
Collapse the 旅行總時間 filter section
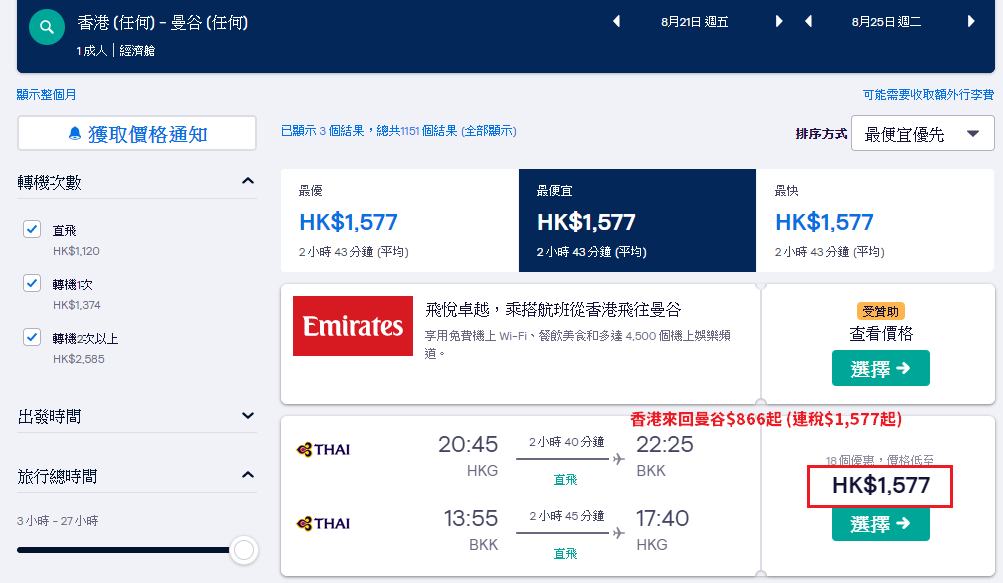[248, 475]
